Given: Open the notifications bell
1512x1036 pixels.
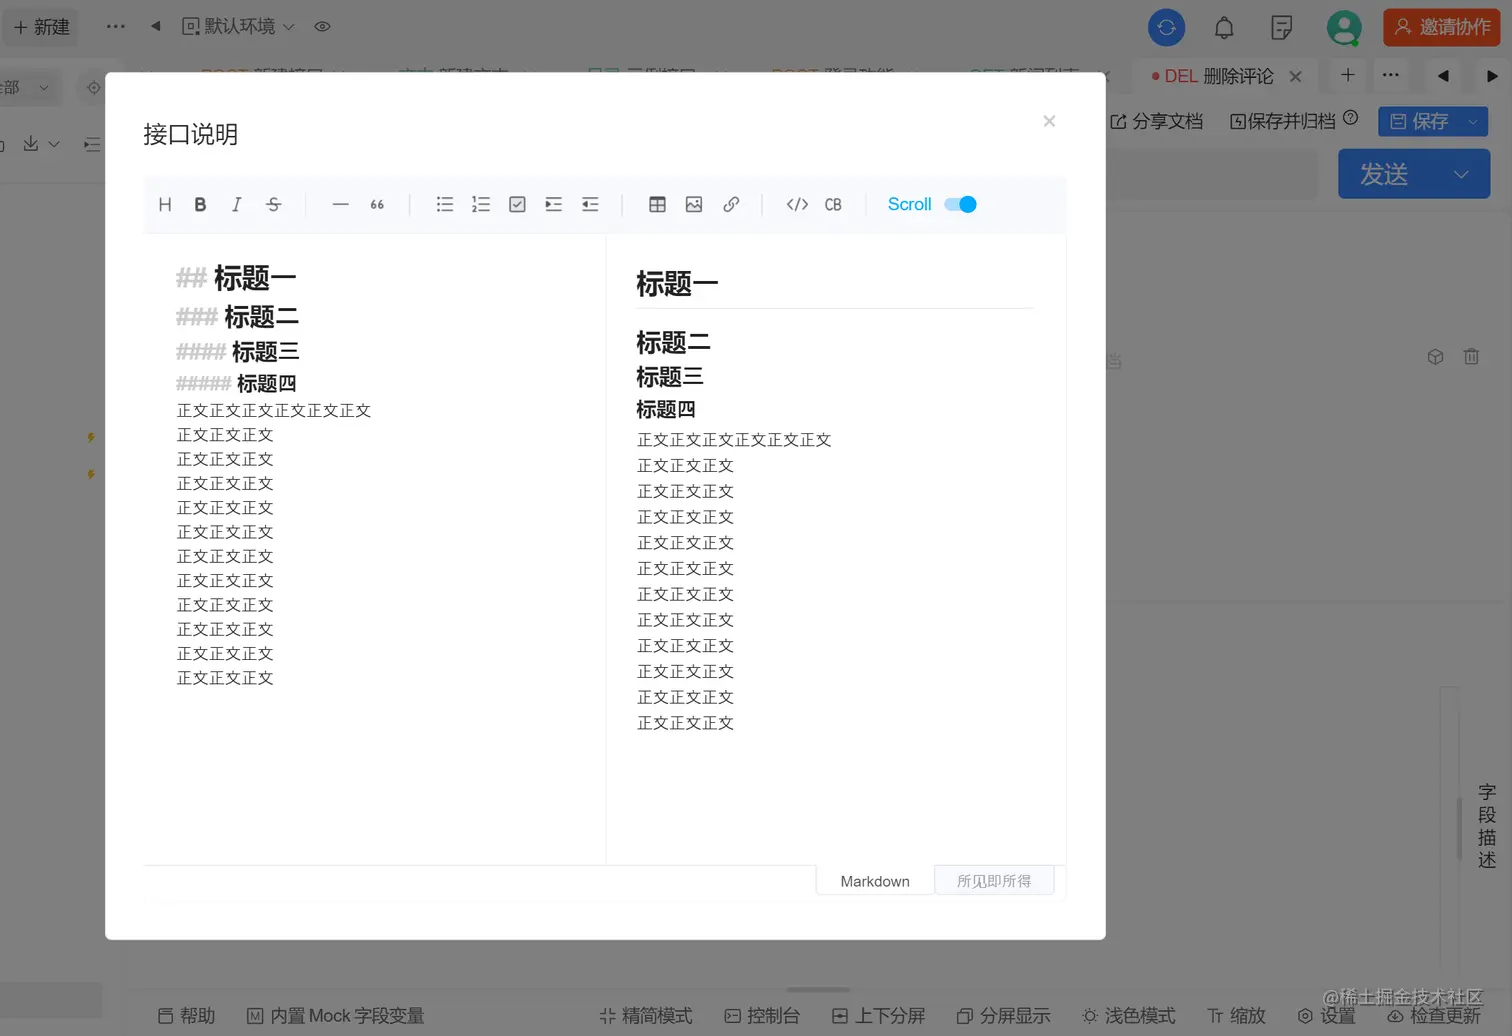Looking at the screenshot, I should 1224,28.
